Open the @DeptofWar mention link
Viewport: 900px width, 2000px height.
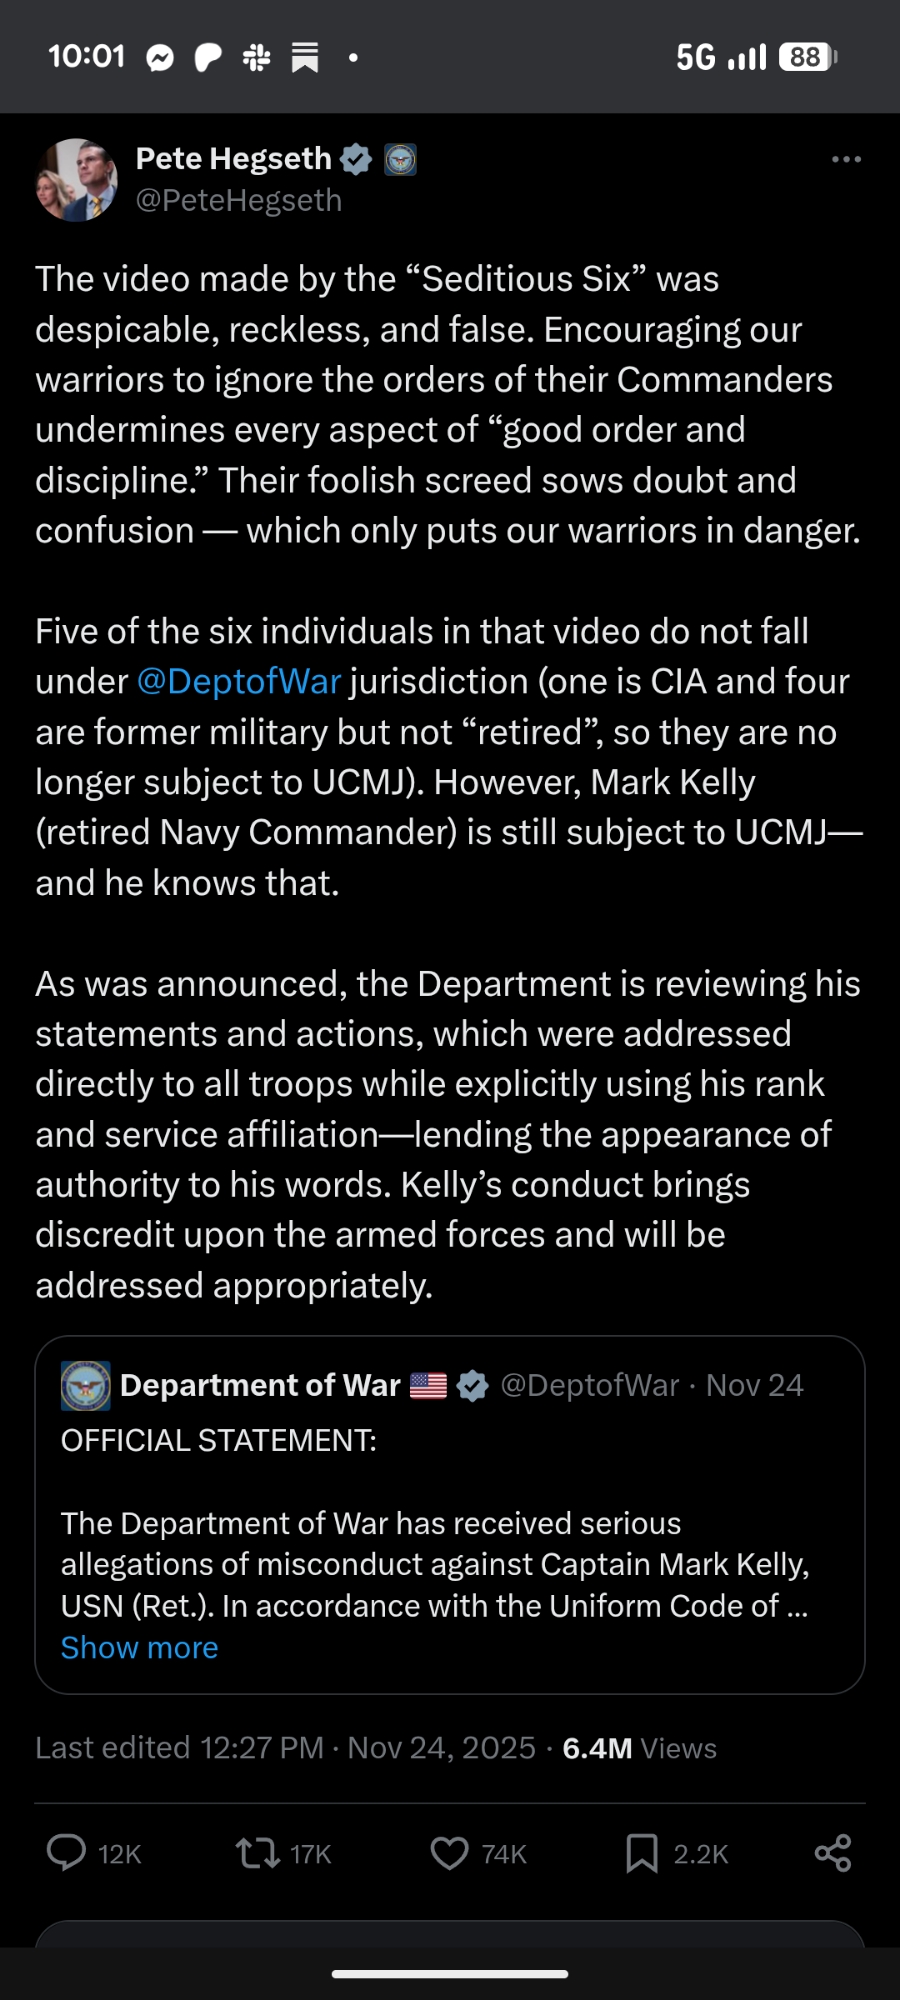click(239, 682)
